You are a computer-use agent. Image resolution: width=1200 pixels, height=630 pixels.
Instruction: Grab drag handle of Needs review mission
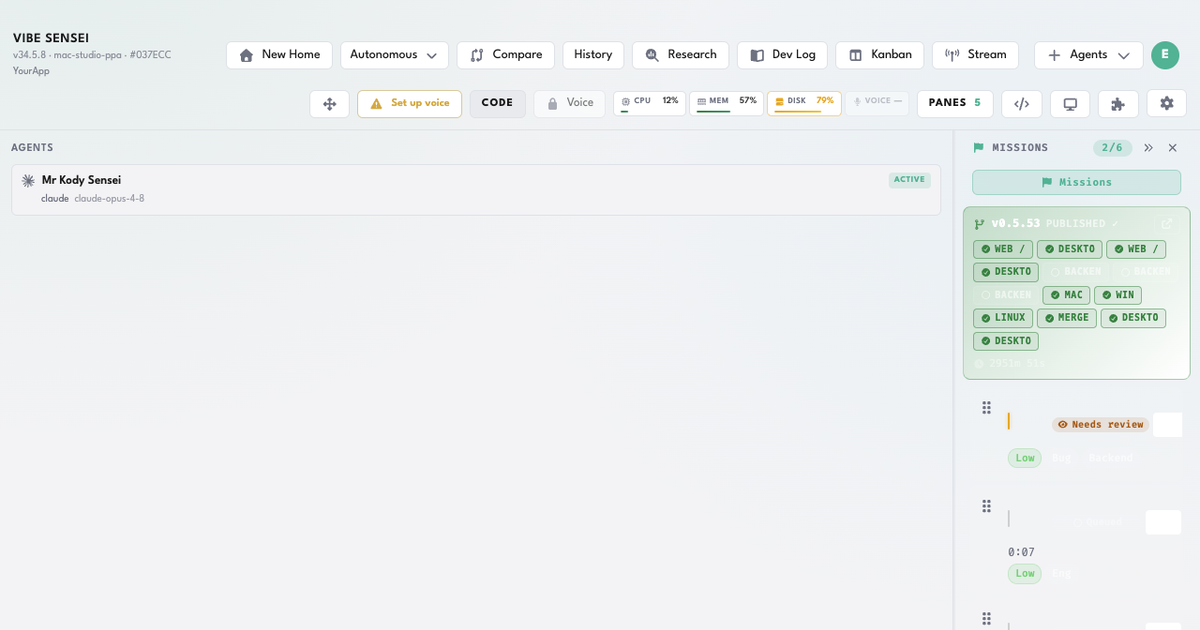987,408
